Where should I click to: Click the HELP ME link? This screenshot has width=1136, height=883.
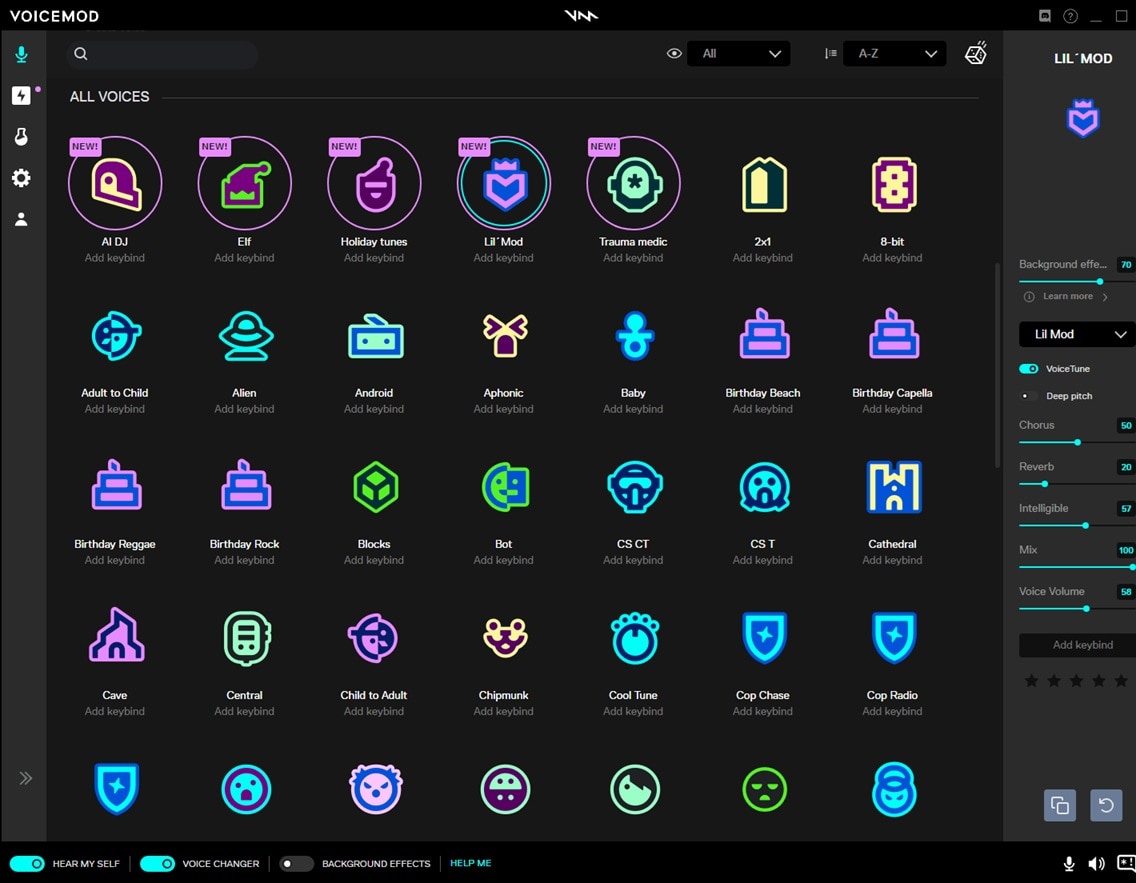(471, 863)
